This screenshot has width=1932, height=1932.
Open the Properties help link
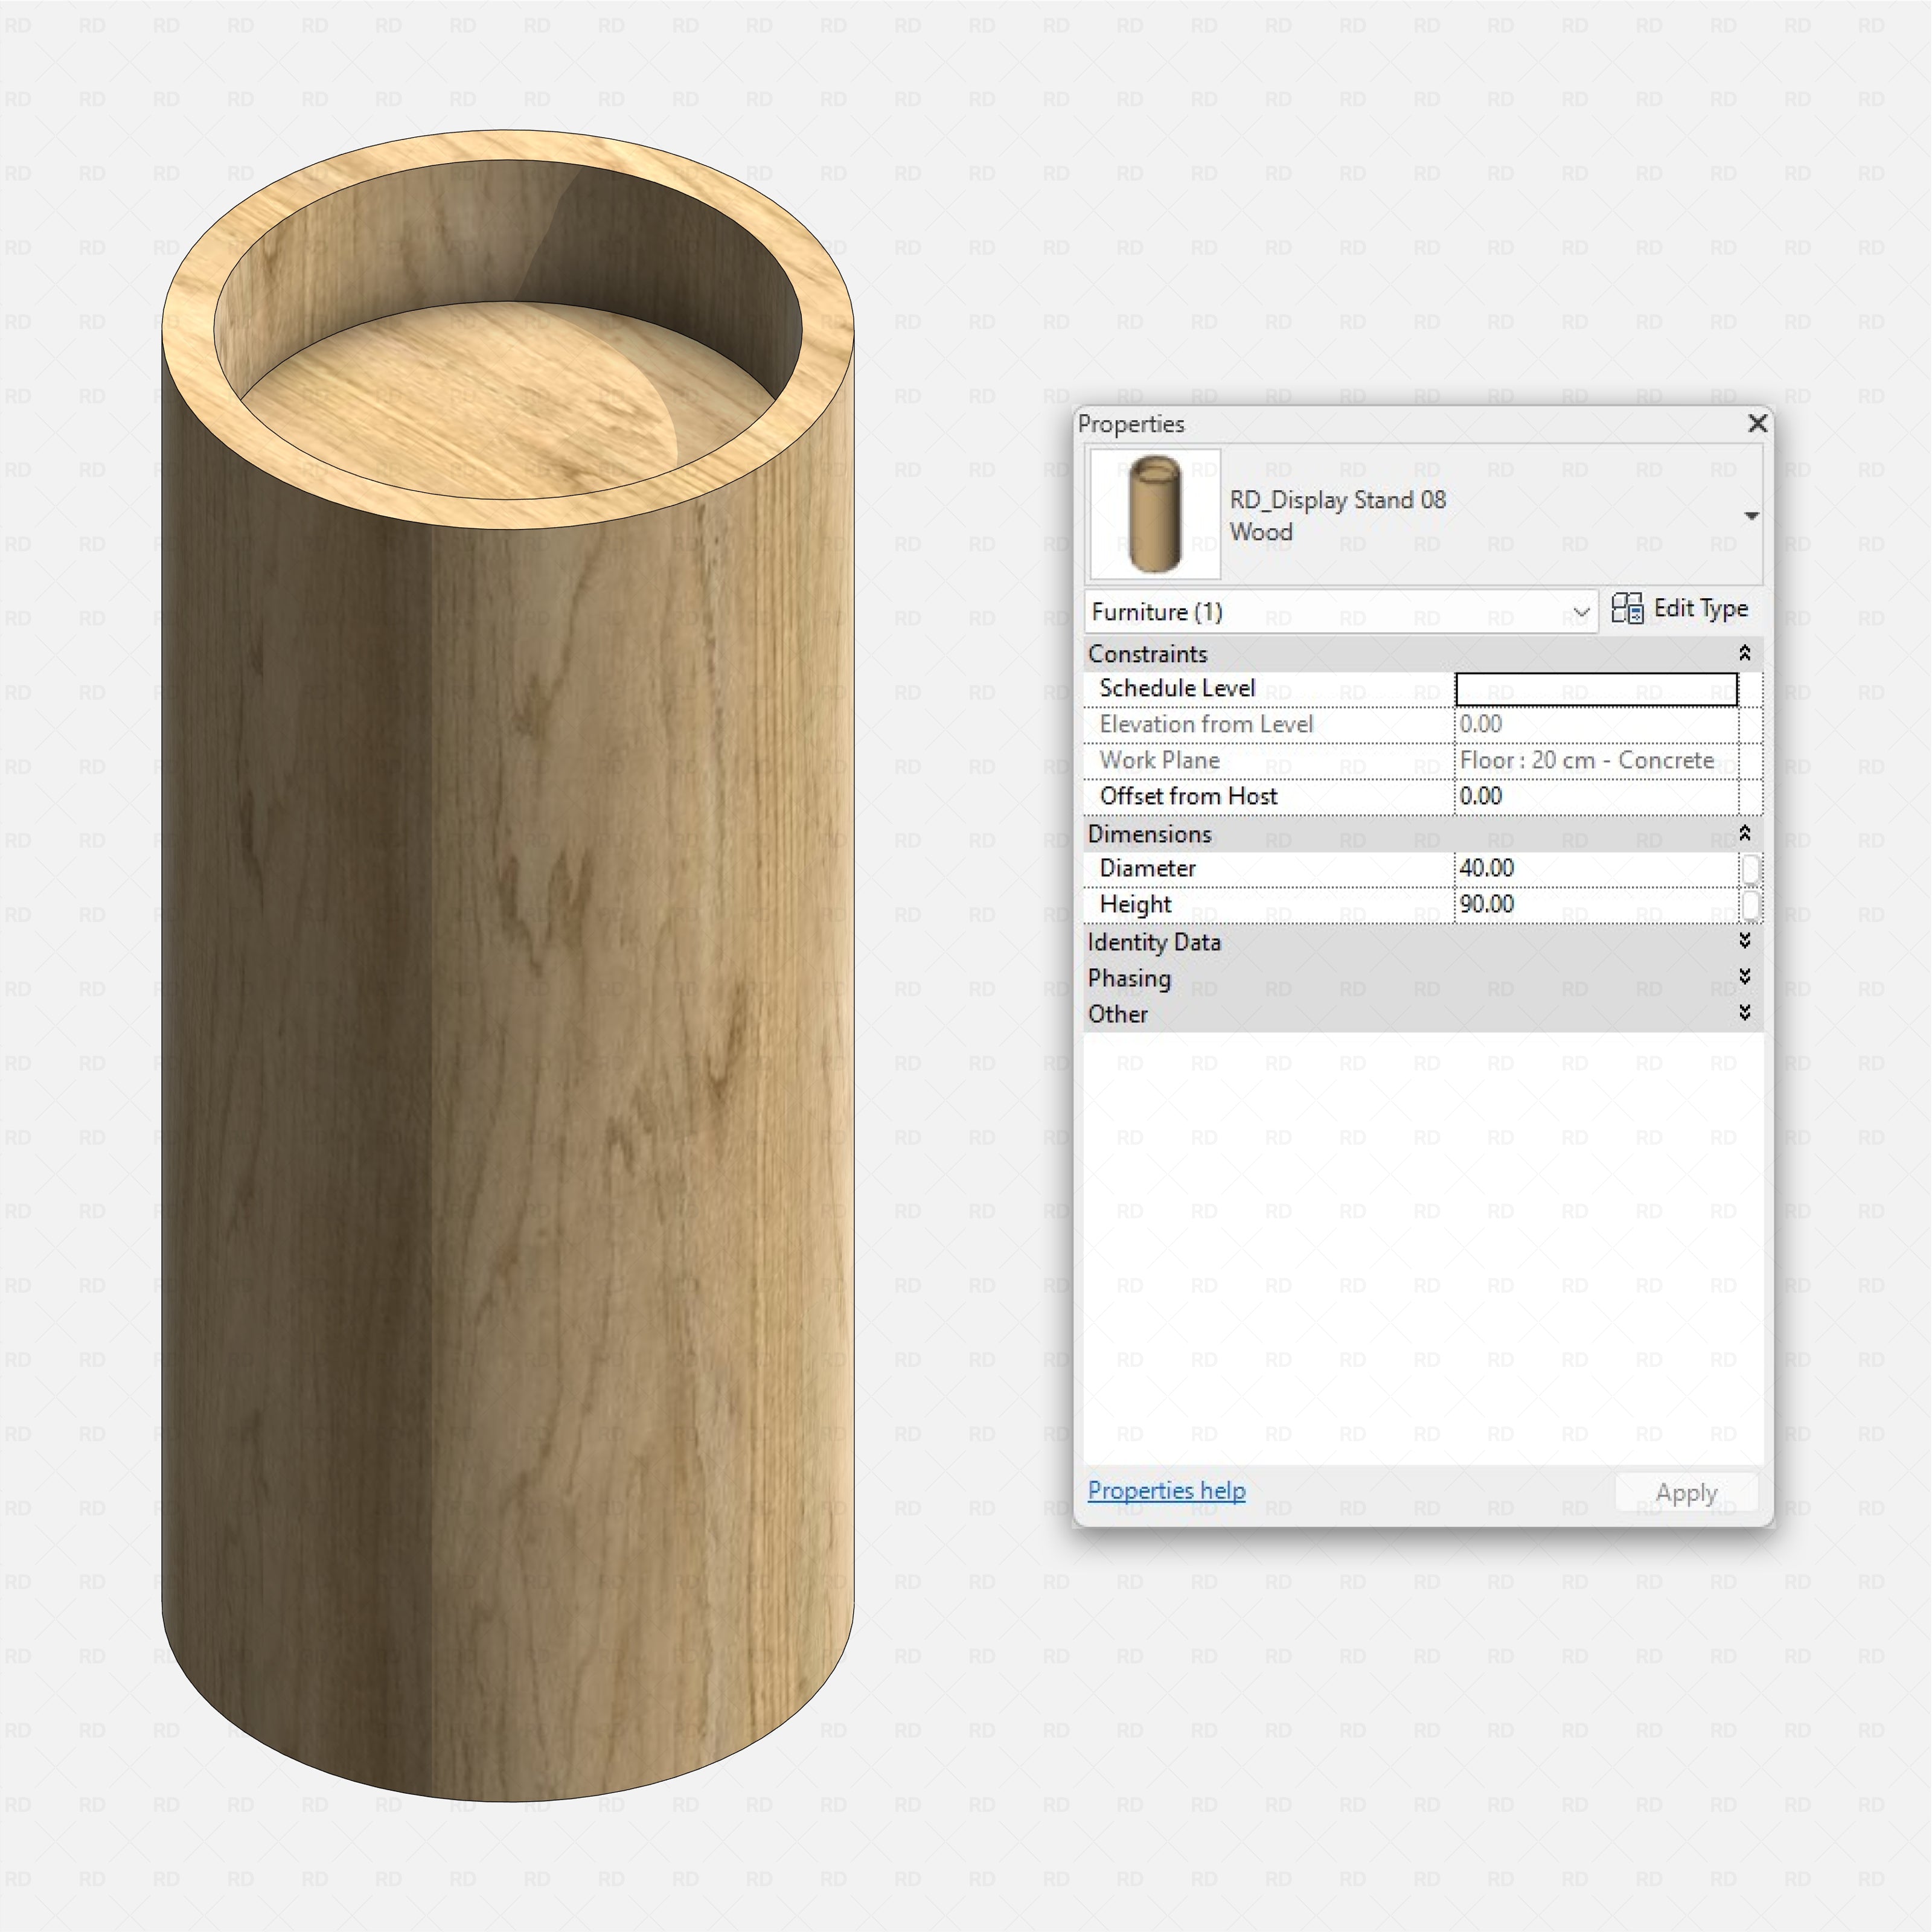(x=1166, y=1491)
